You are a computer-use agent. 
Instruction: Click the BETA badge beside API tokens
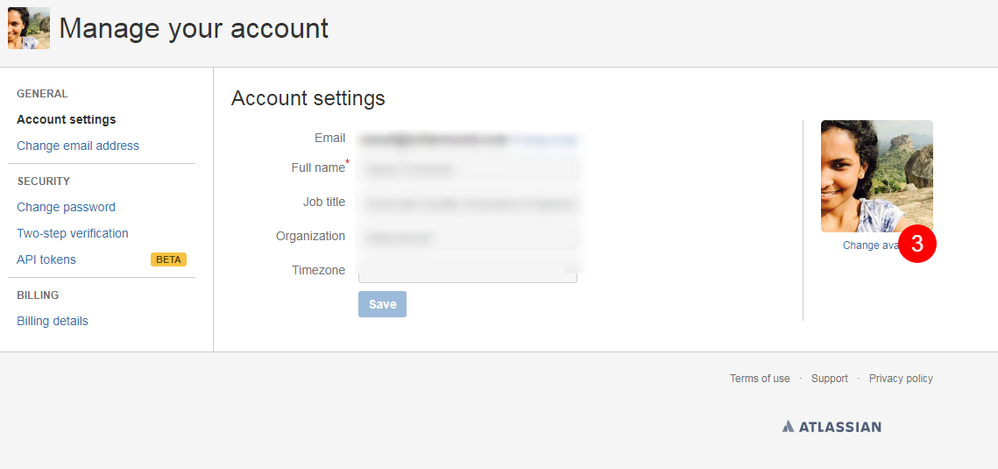169,260
